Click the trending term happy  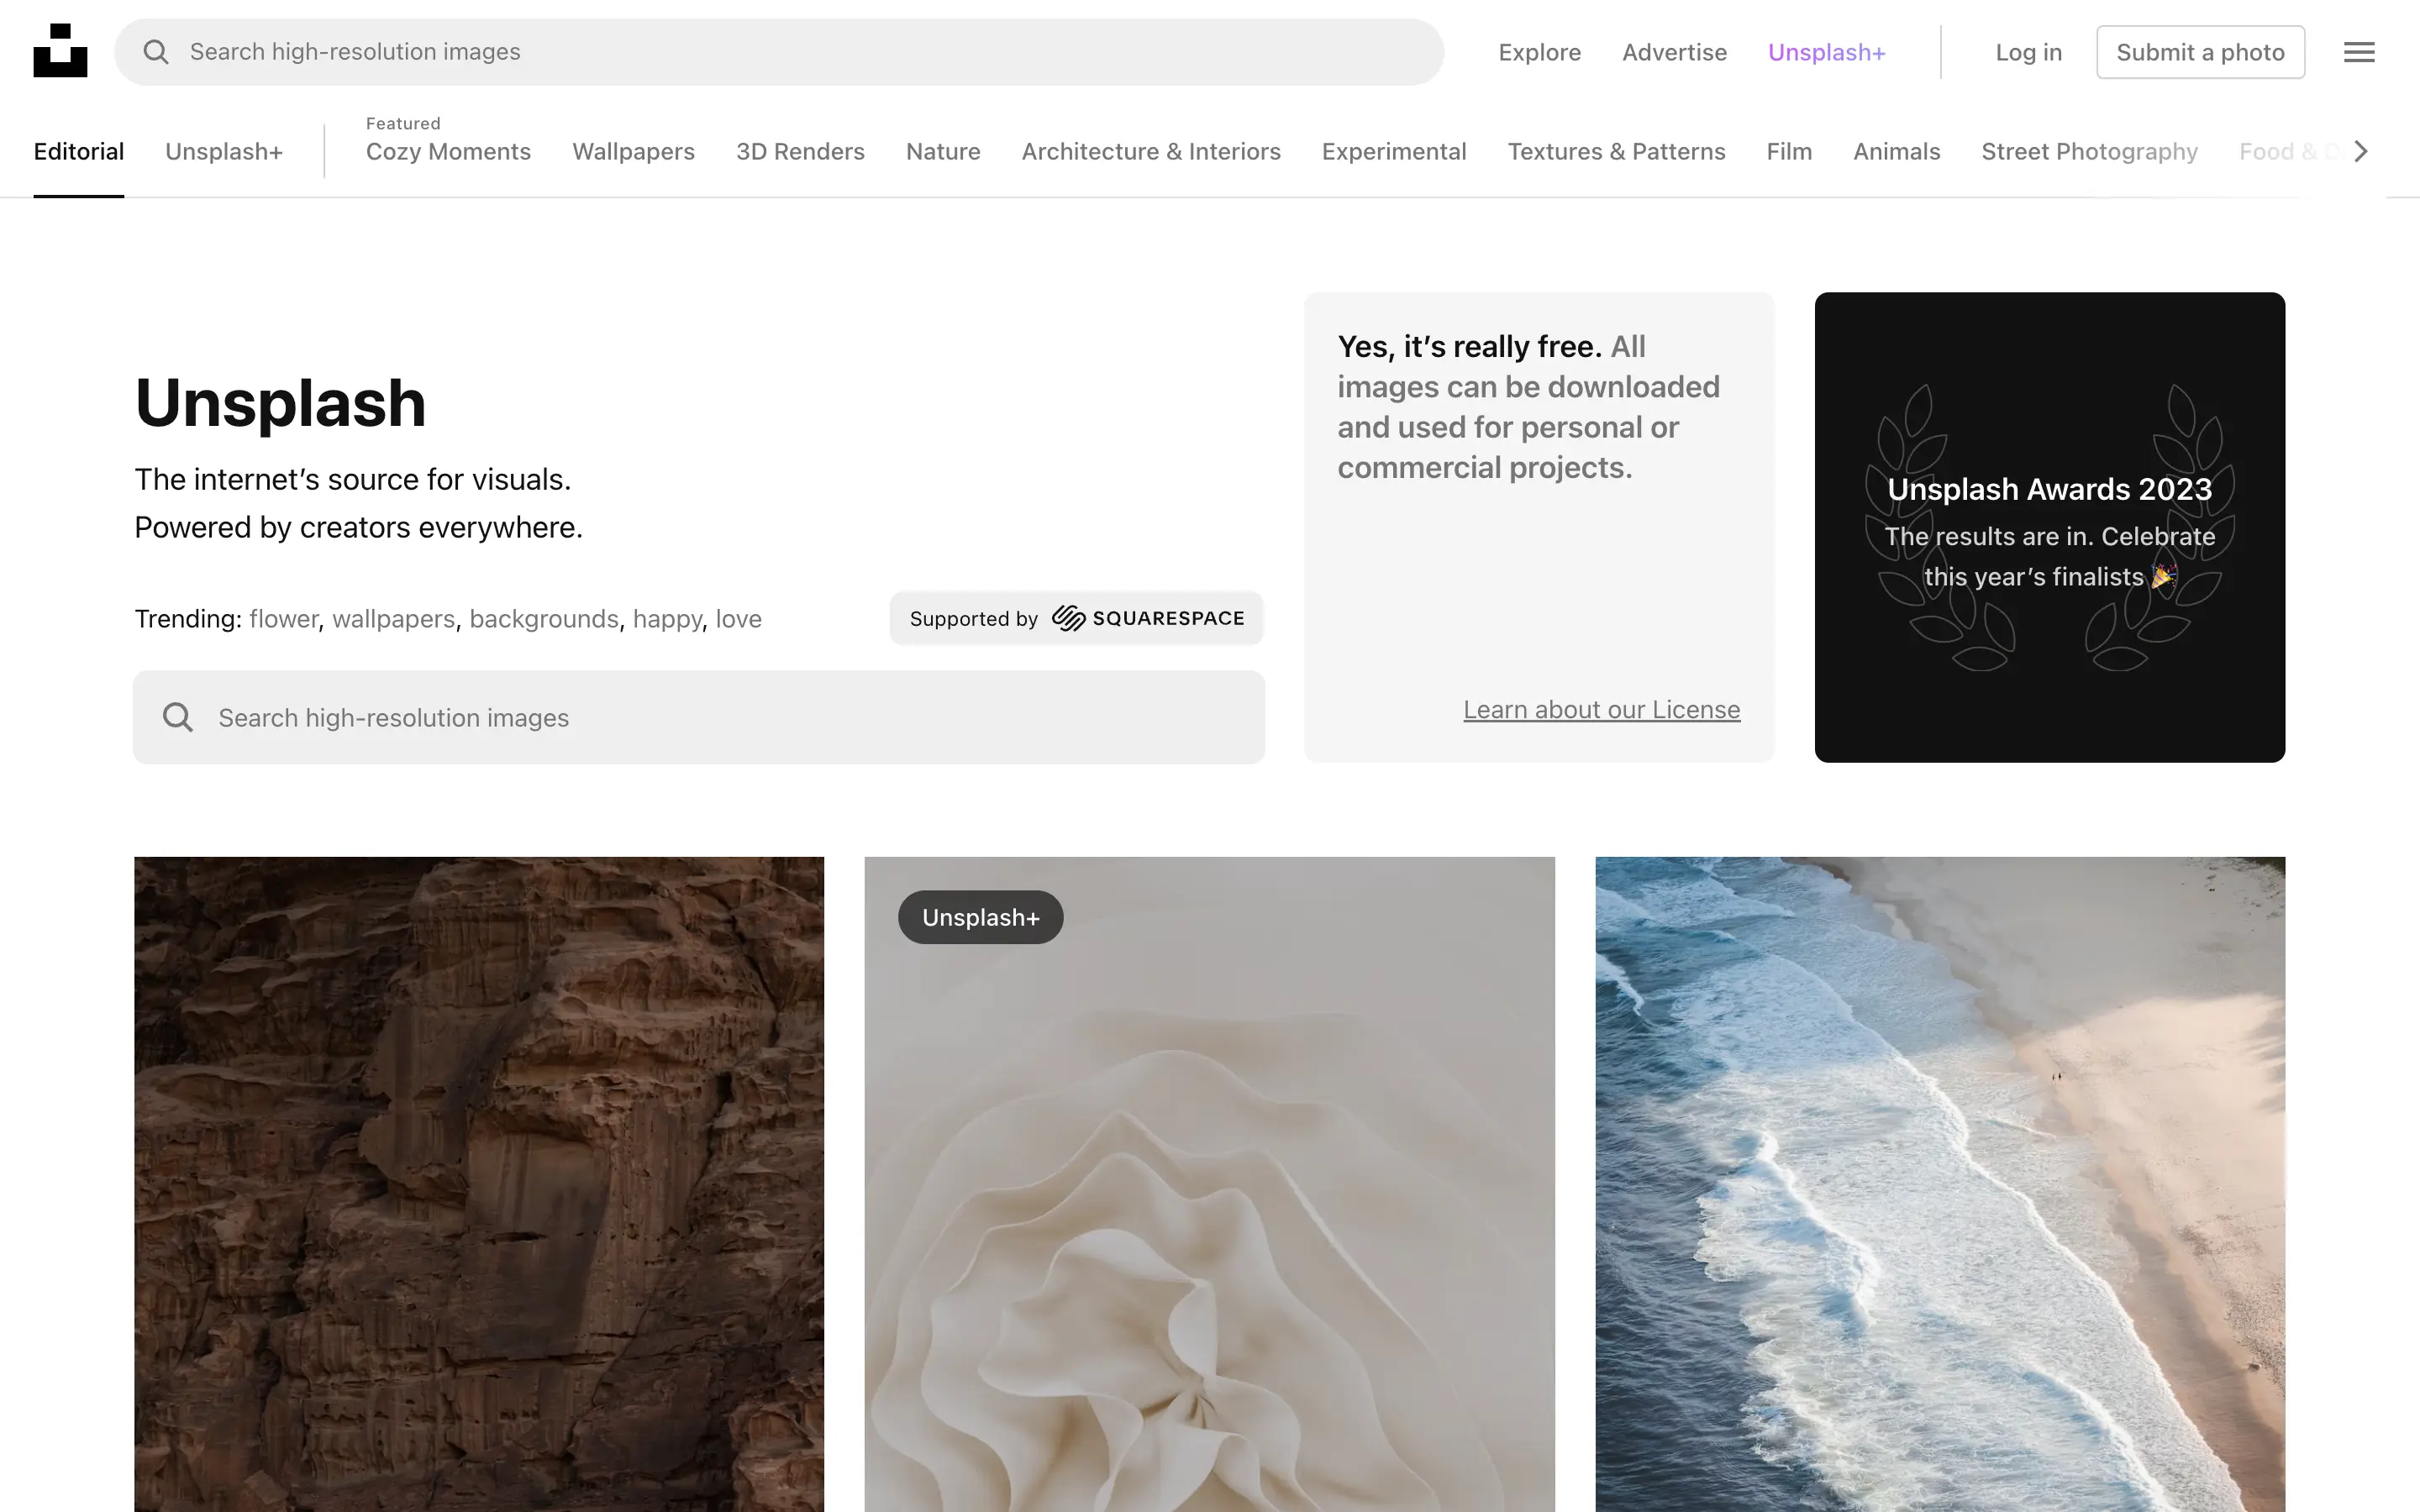point(667,619)
